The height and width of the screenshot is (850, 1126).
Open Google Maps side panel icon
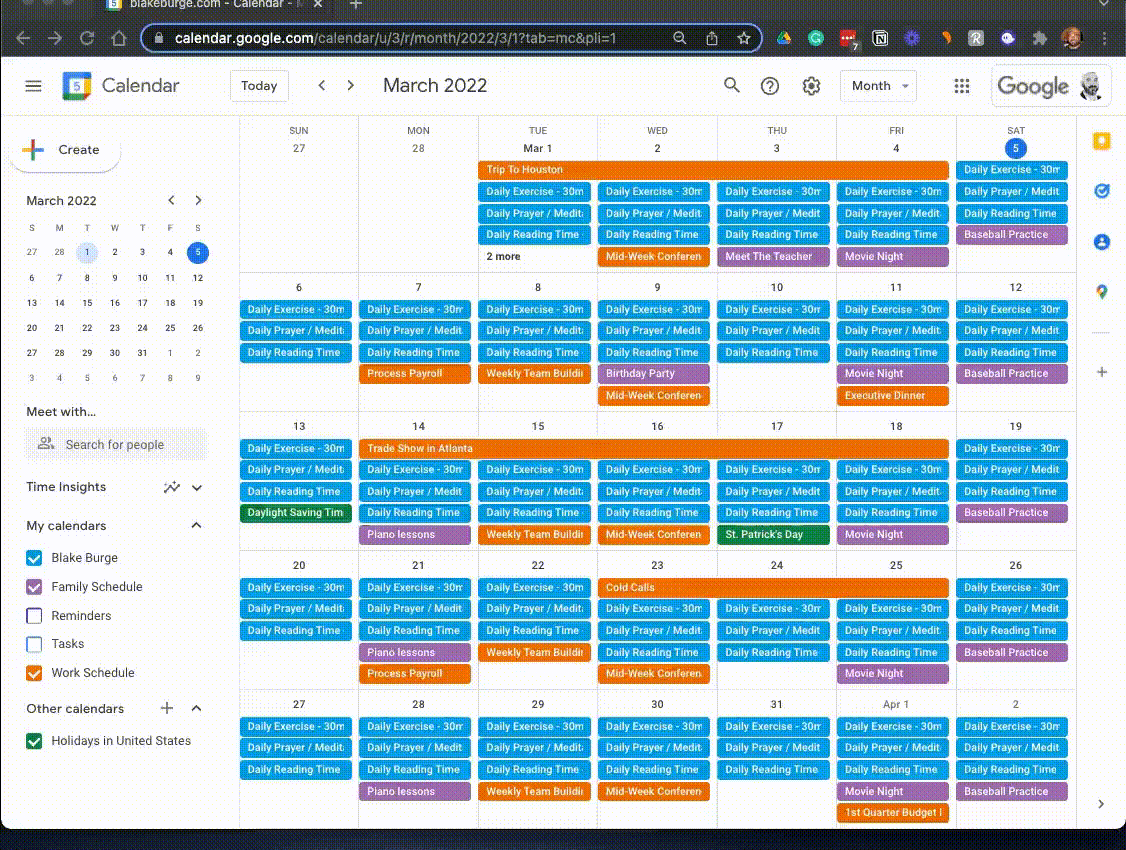point(1102,292)
